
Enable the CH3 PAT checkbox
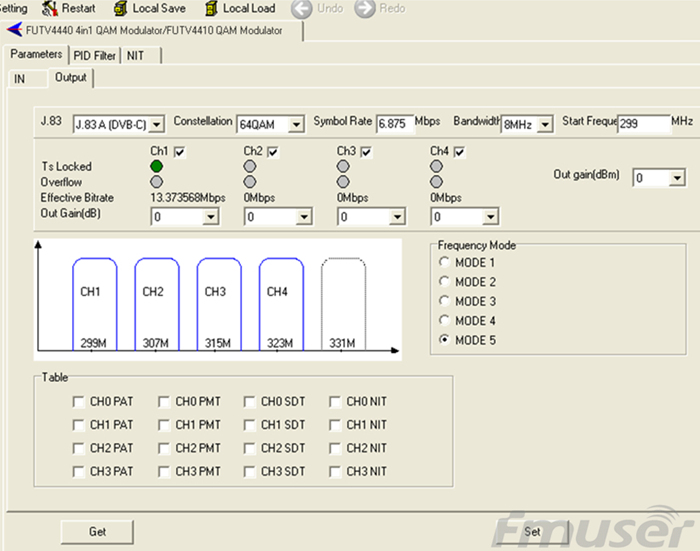[x=78, y=472]
